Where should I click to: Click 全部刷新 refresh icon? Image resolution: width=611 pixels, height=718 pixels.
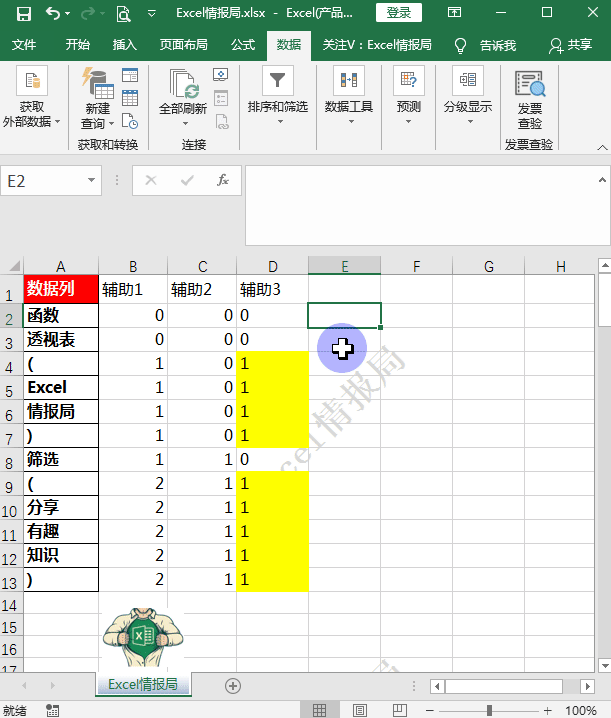coord(184,84)
